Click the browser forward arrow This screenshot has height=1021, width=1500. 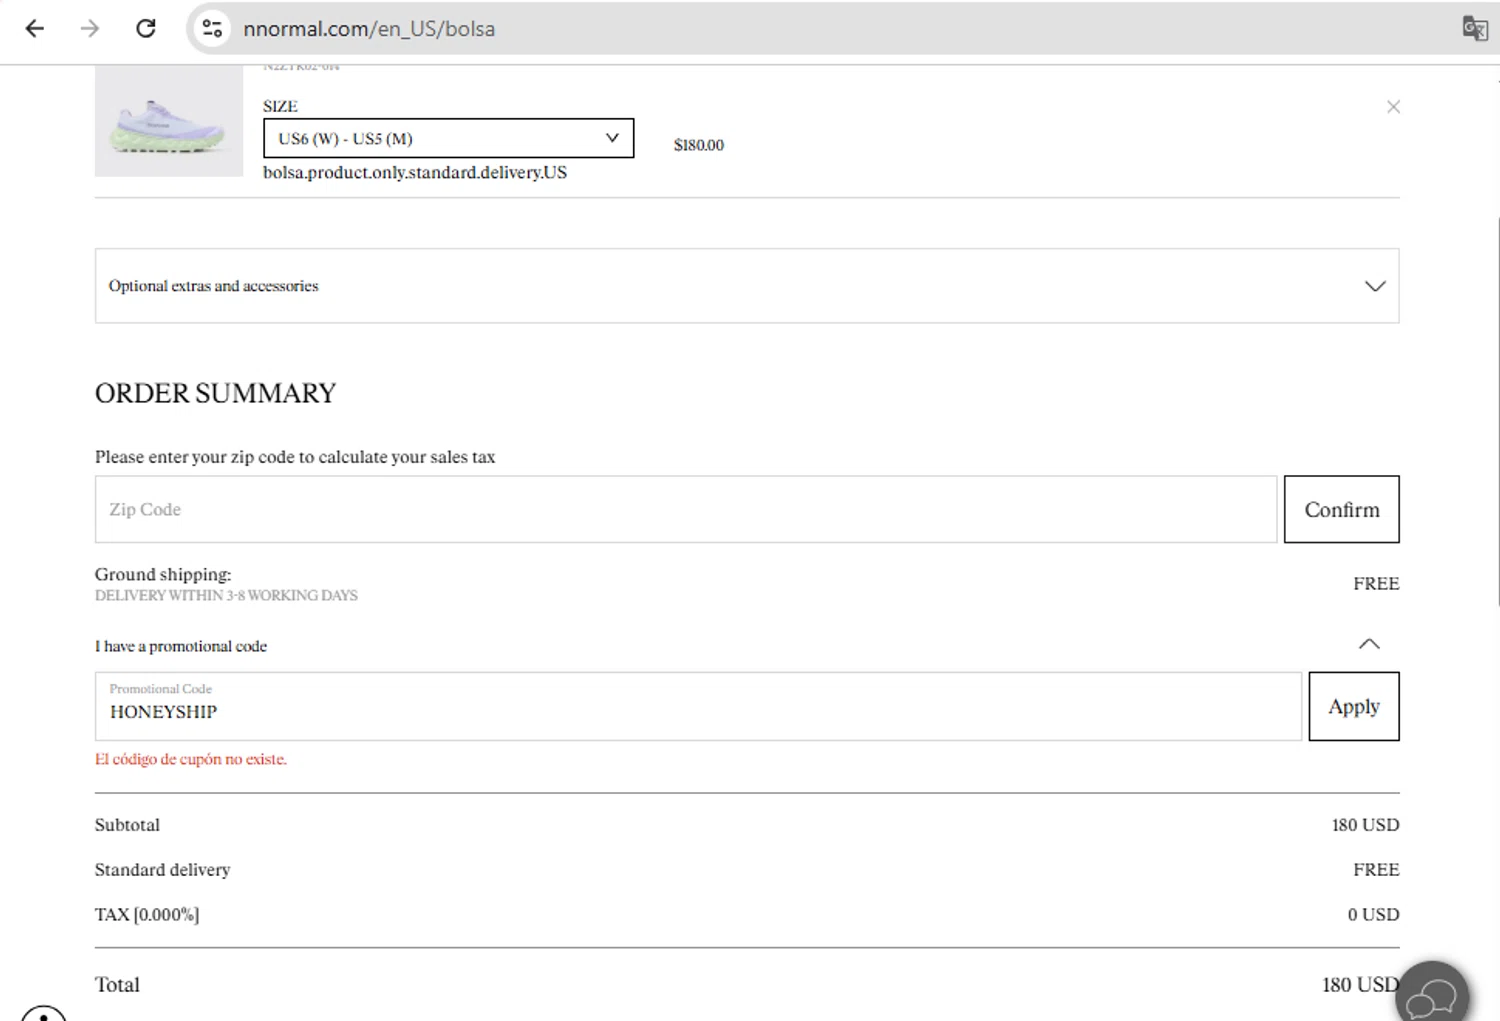(x=90, y=28)
